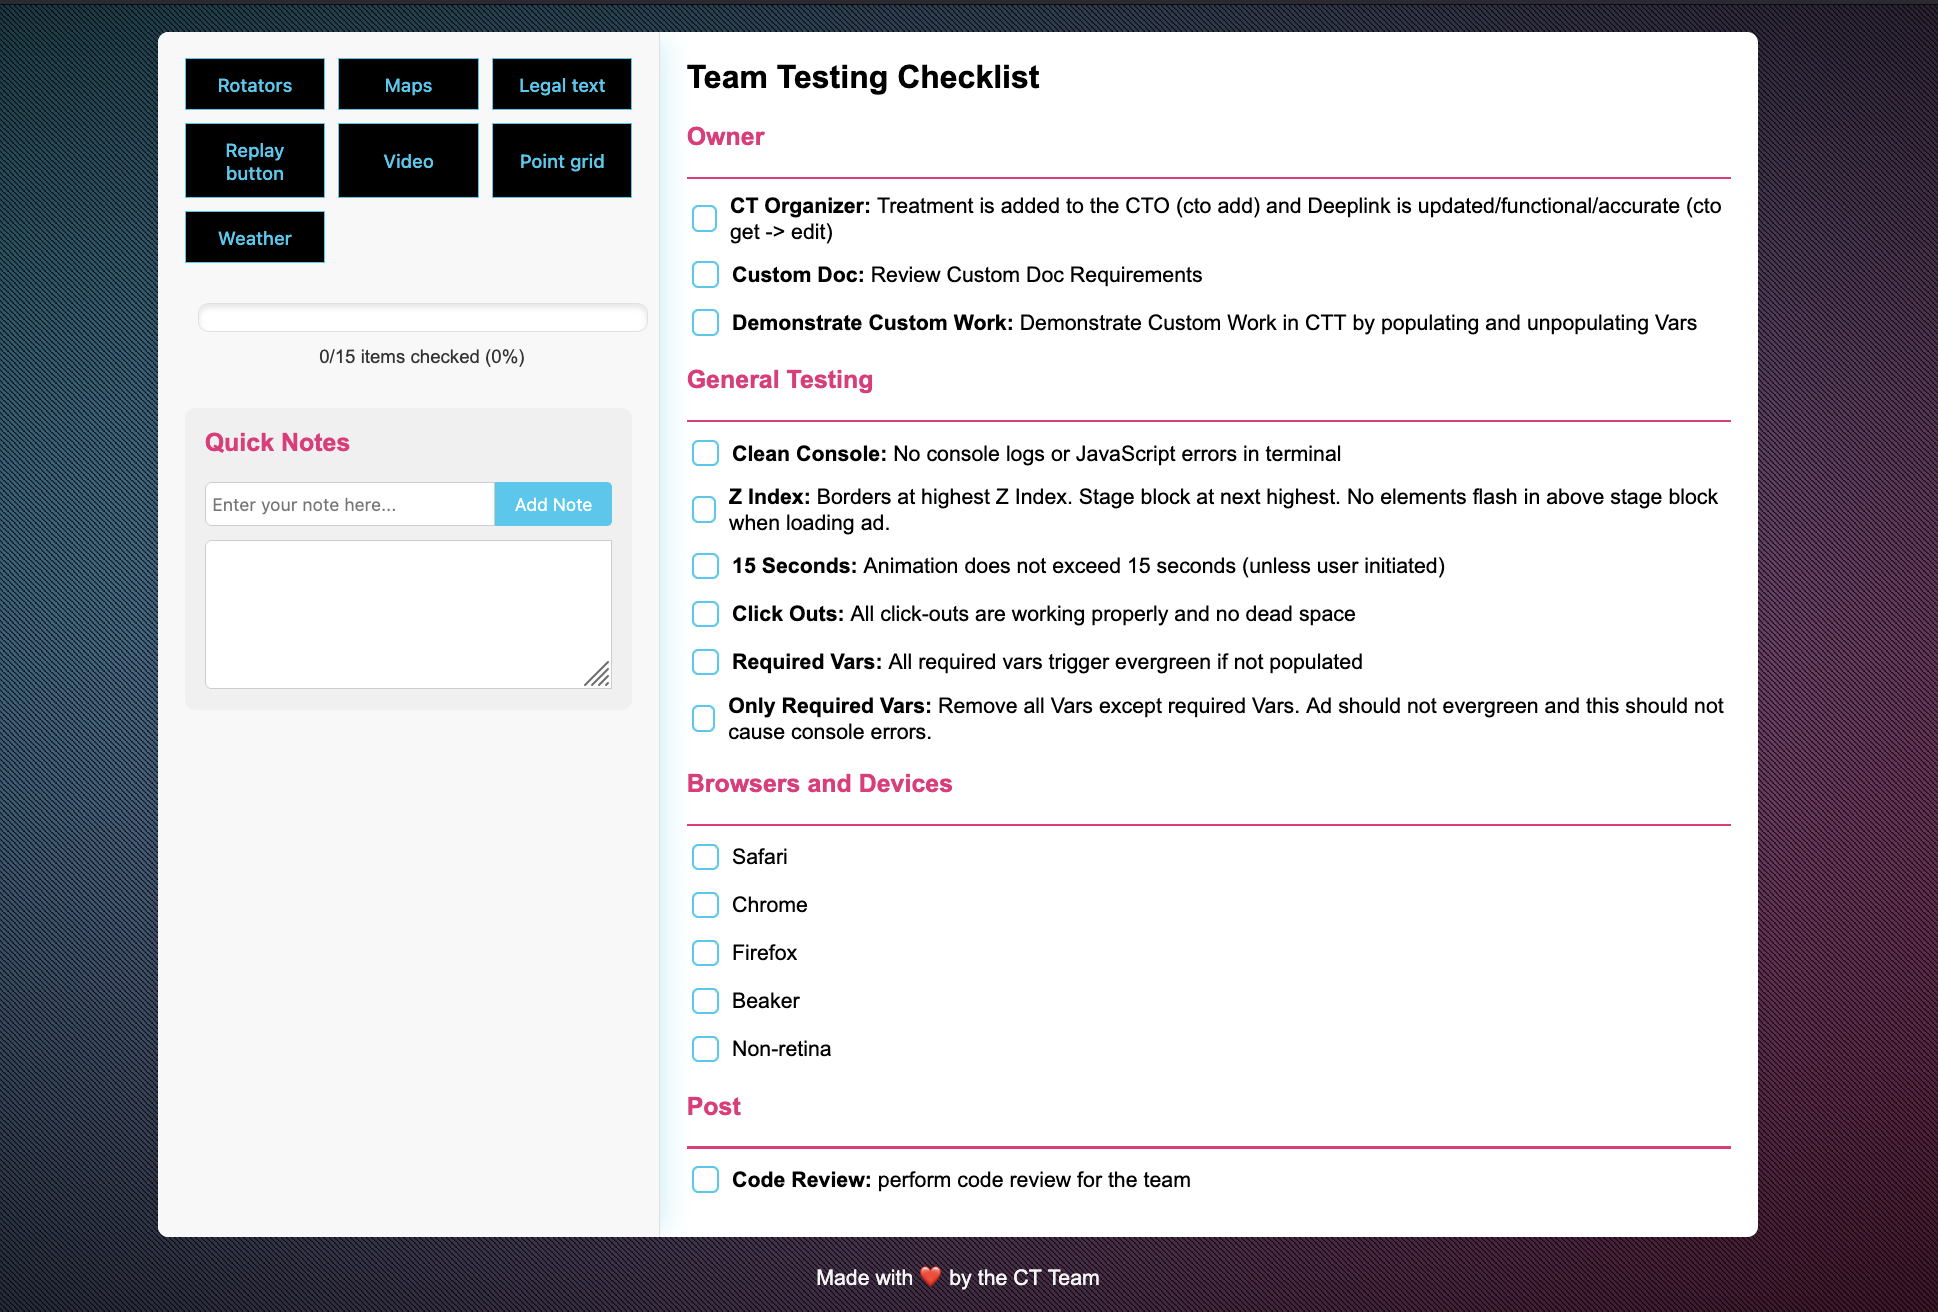
Task: Mark the 15 Seconds checkbox
Action: 705,566
